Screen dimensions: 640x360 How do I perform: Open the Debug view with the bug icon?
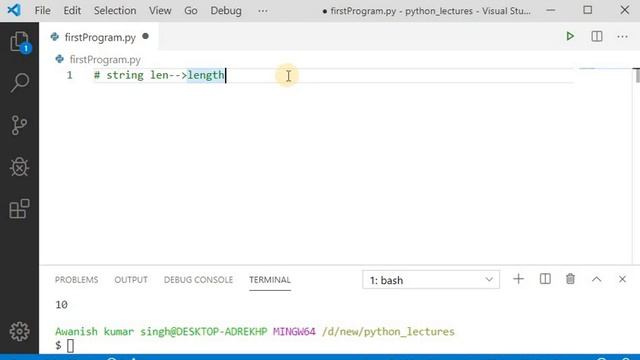pyautogui.click(x=19, y=167)
